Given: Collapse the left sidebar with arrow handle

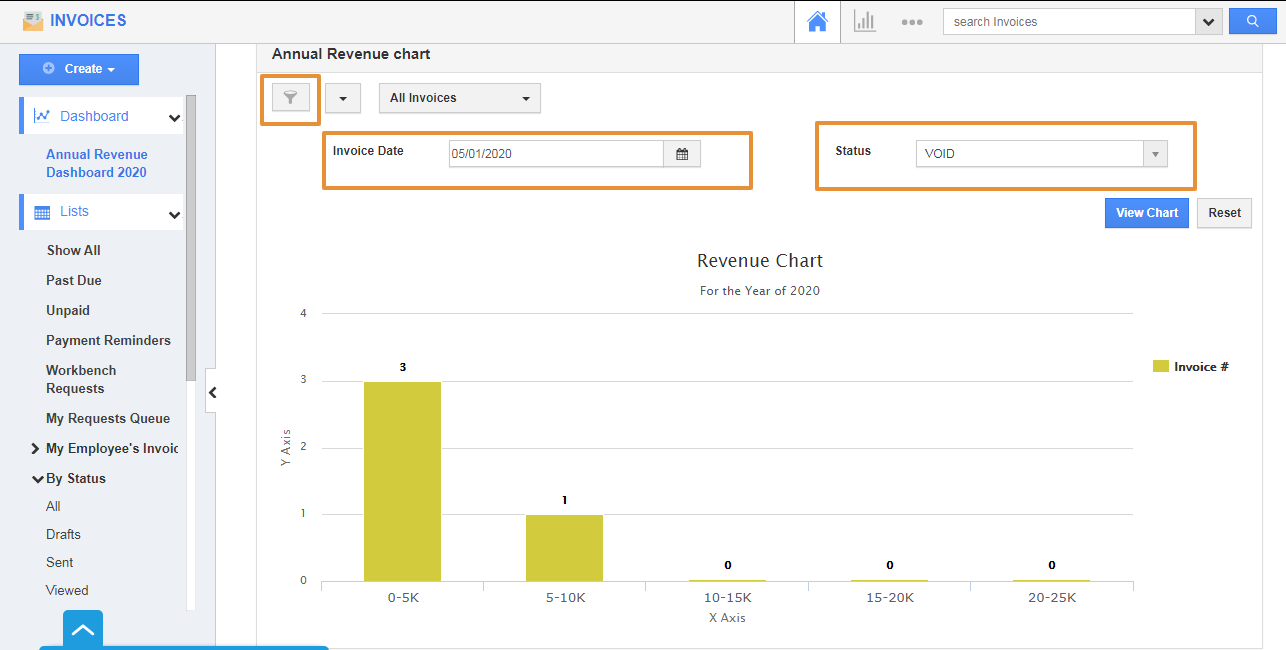Looking at the screenshot, I should click(x=212, y=393).
